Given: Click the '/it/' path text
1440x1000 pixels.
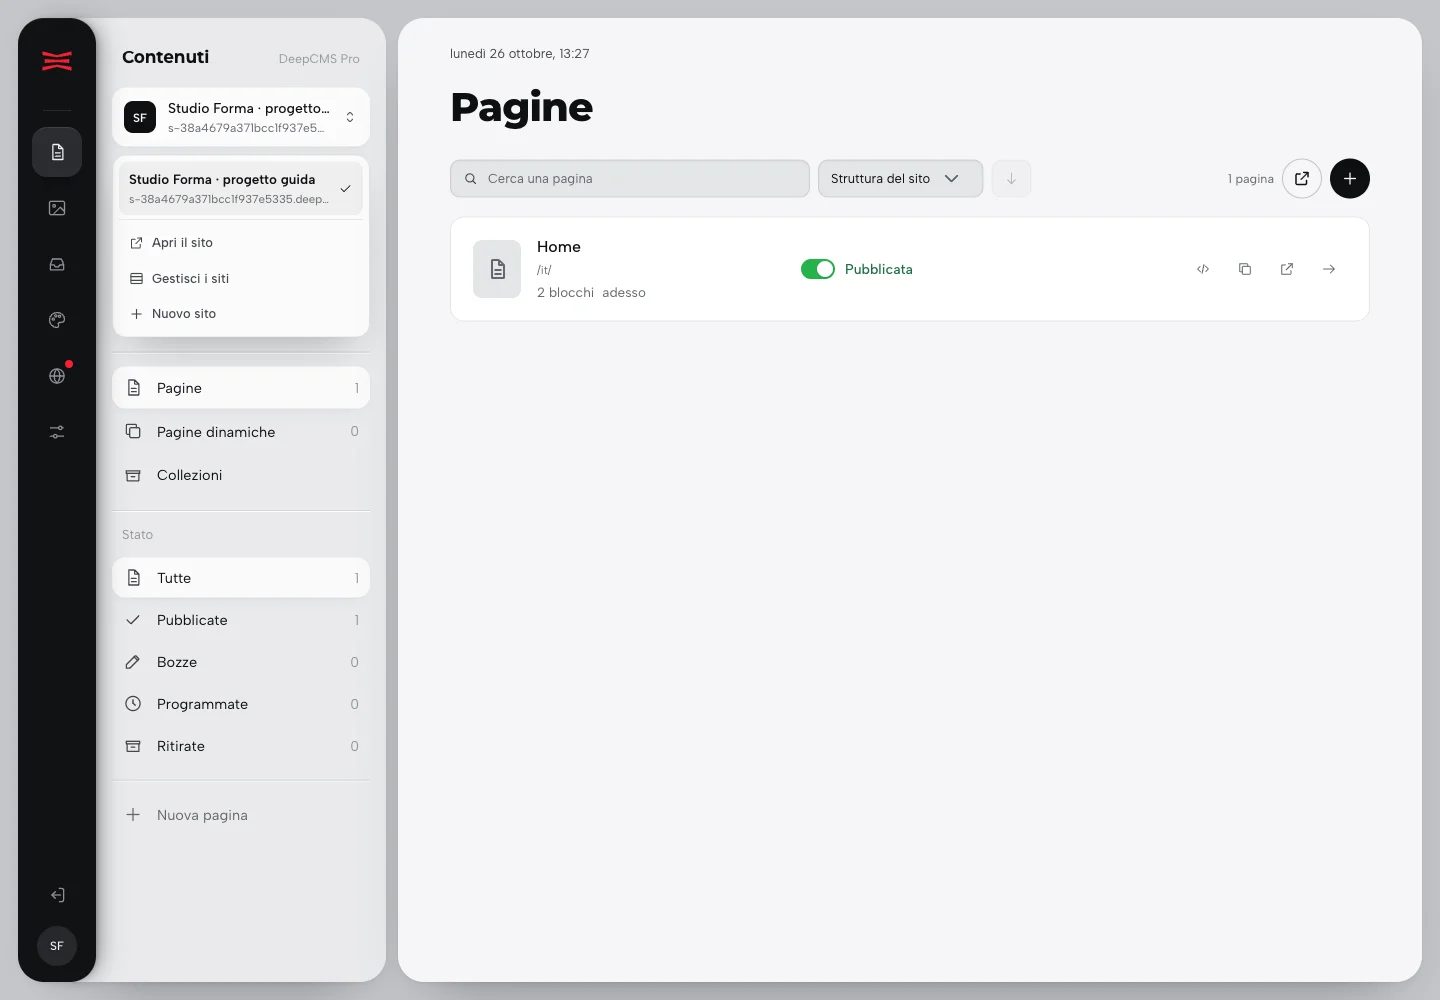Looking at the screenshot, I should tap(544, 270).
